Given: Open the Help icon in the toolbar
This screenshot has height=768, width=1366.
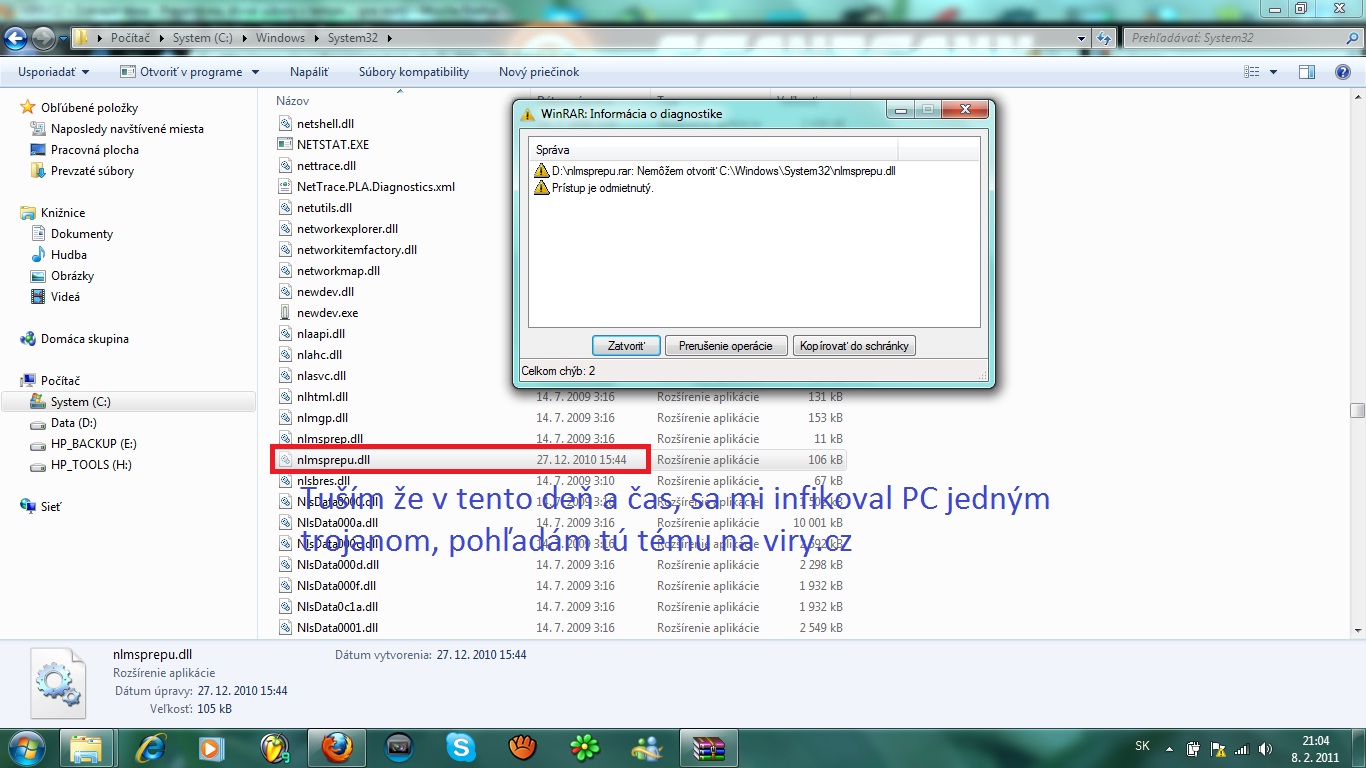Looking at the screenshot, I should click(1343, 72).
